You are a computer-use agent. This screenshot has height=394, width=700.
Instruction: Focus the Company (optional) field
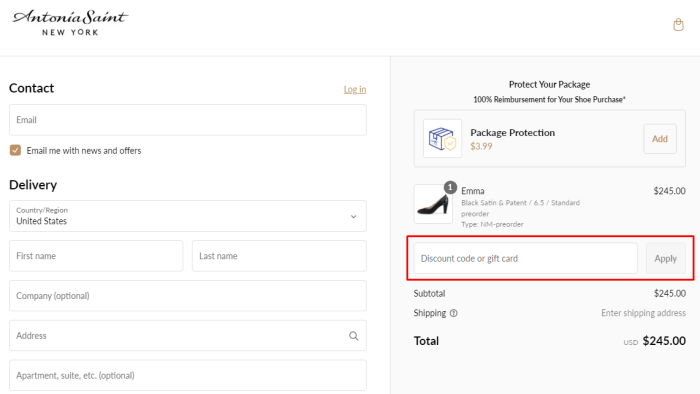pyautogui.click(x=188, y=296)
